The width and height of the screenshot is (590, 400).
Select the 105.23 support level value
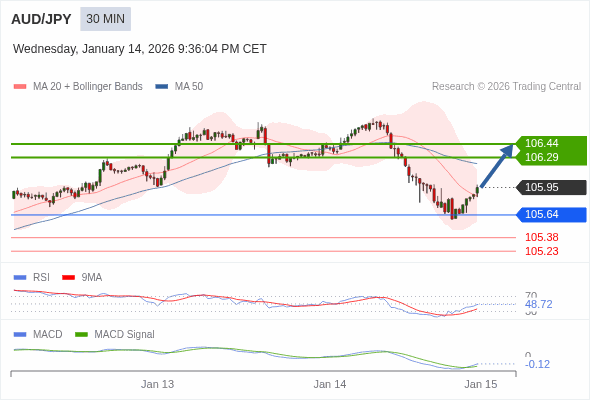click(x=541, y=251)
